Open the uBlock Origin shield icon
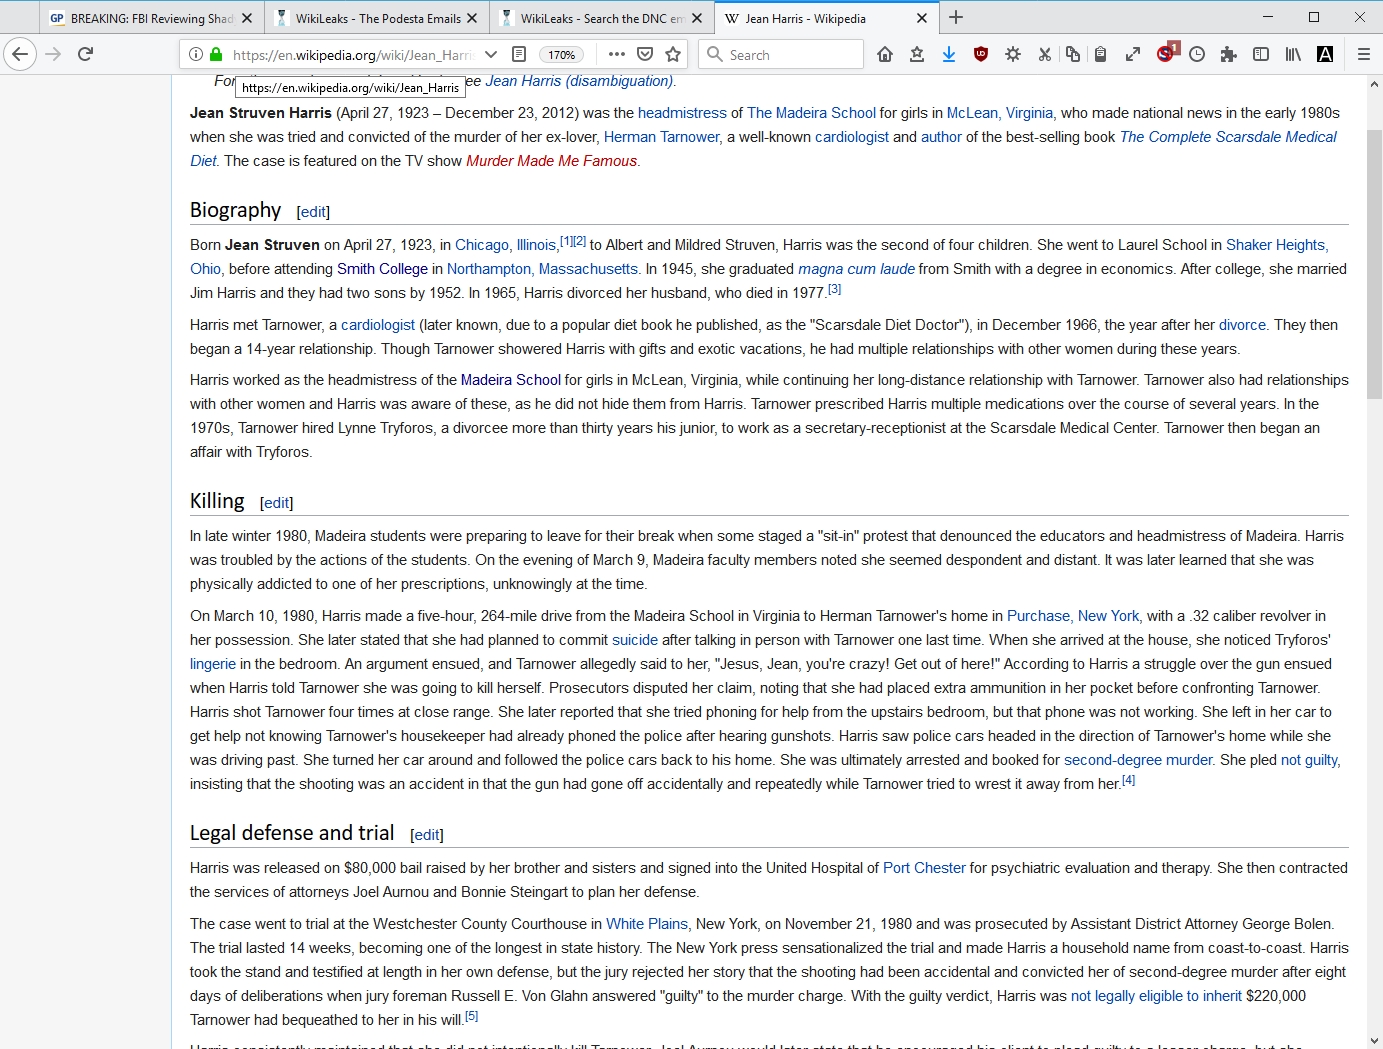Viewport: 1383px width, 1049px height. 981,54
